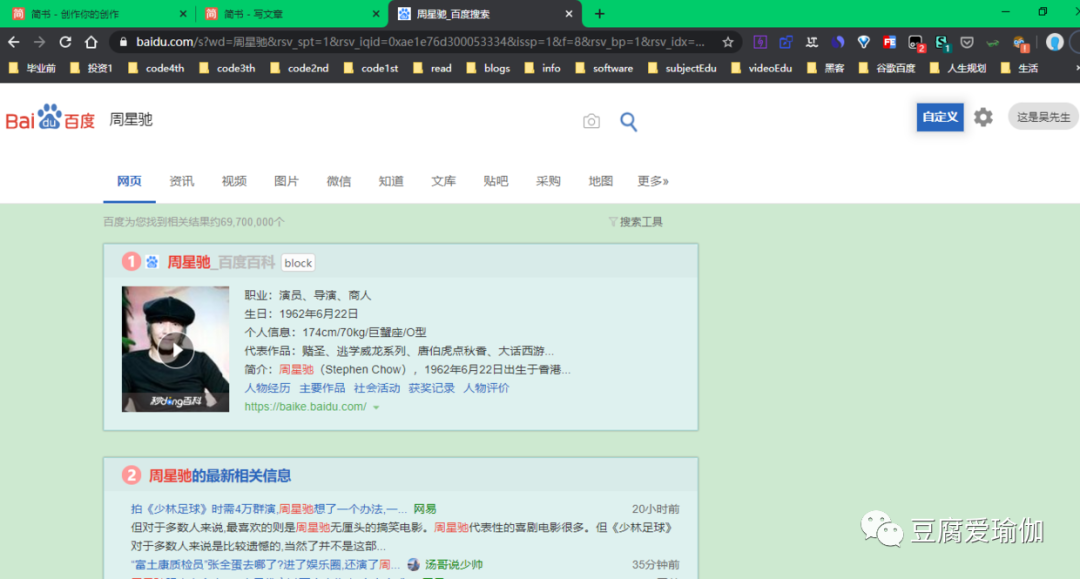
Task: Close the 简书 - 写文章 tab
Action: 375,14
